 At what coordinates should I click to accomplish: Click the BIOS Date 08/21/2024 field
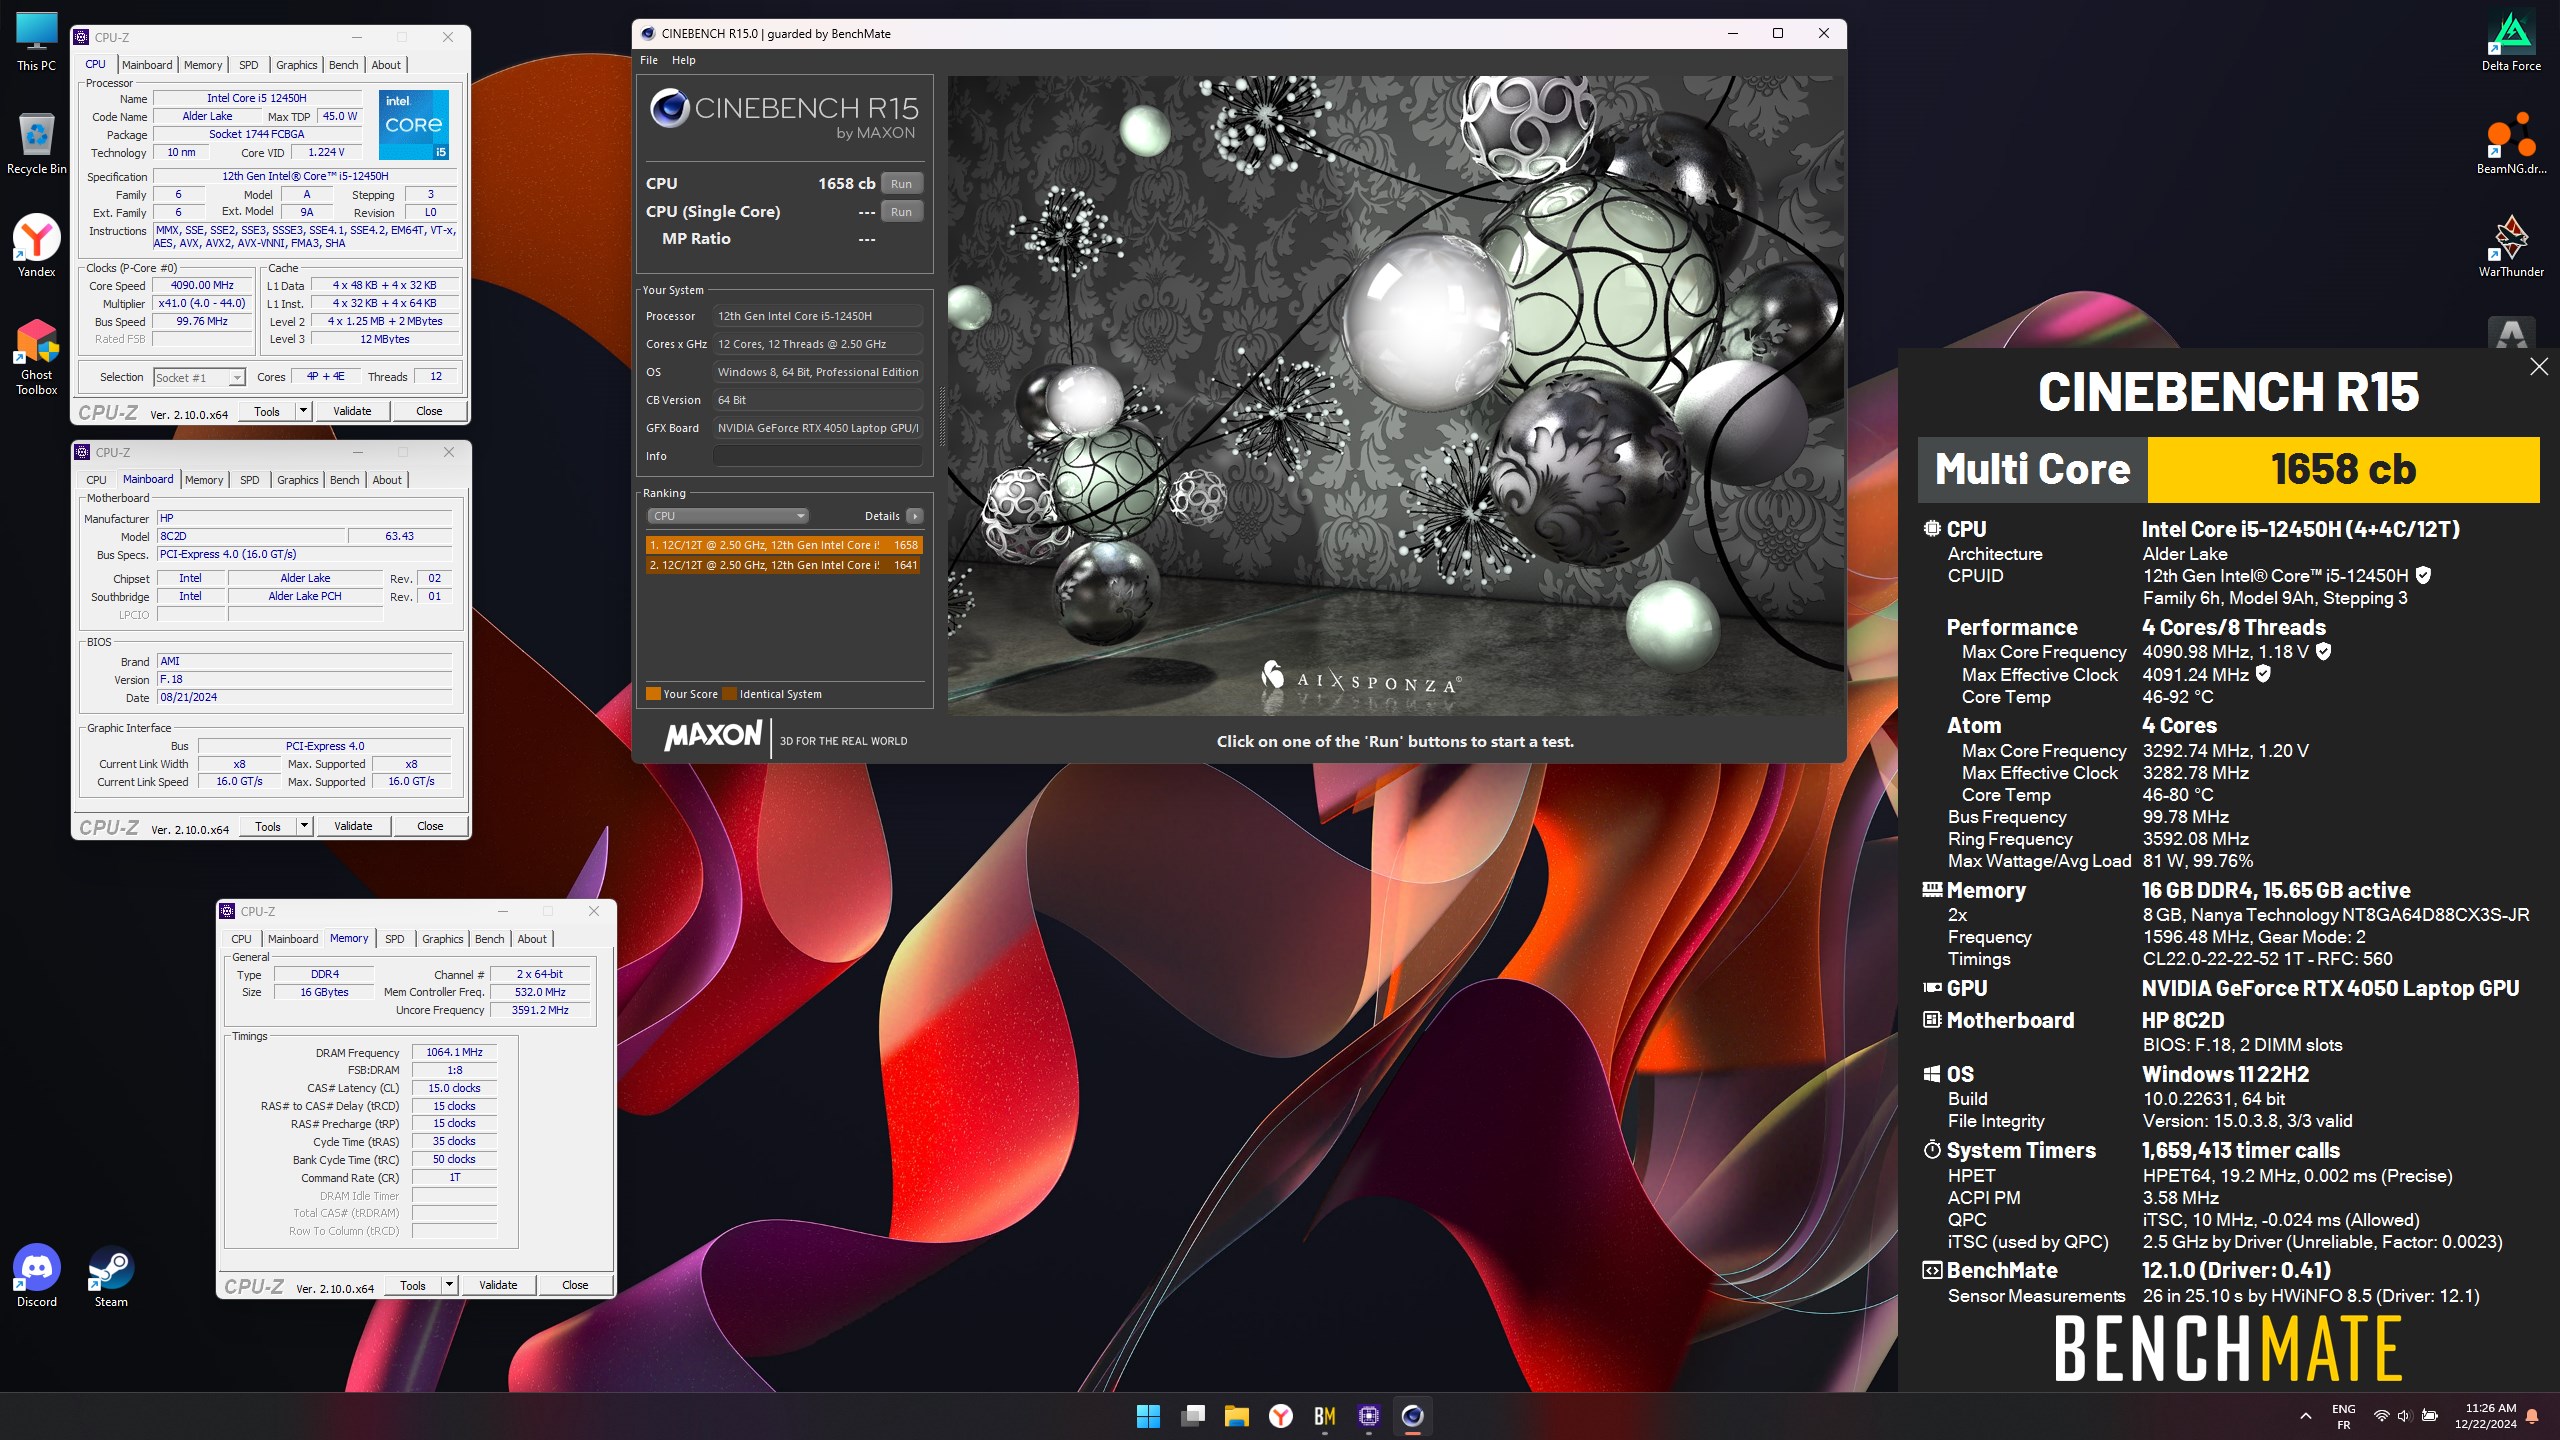[x=305, y=697]
